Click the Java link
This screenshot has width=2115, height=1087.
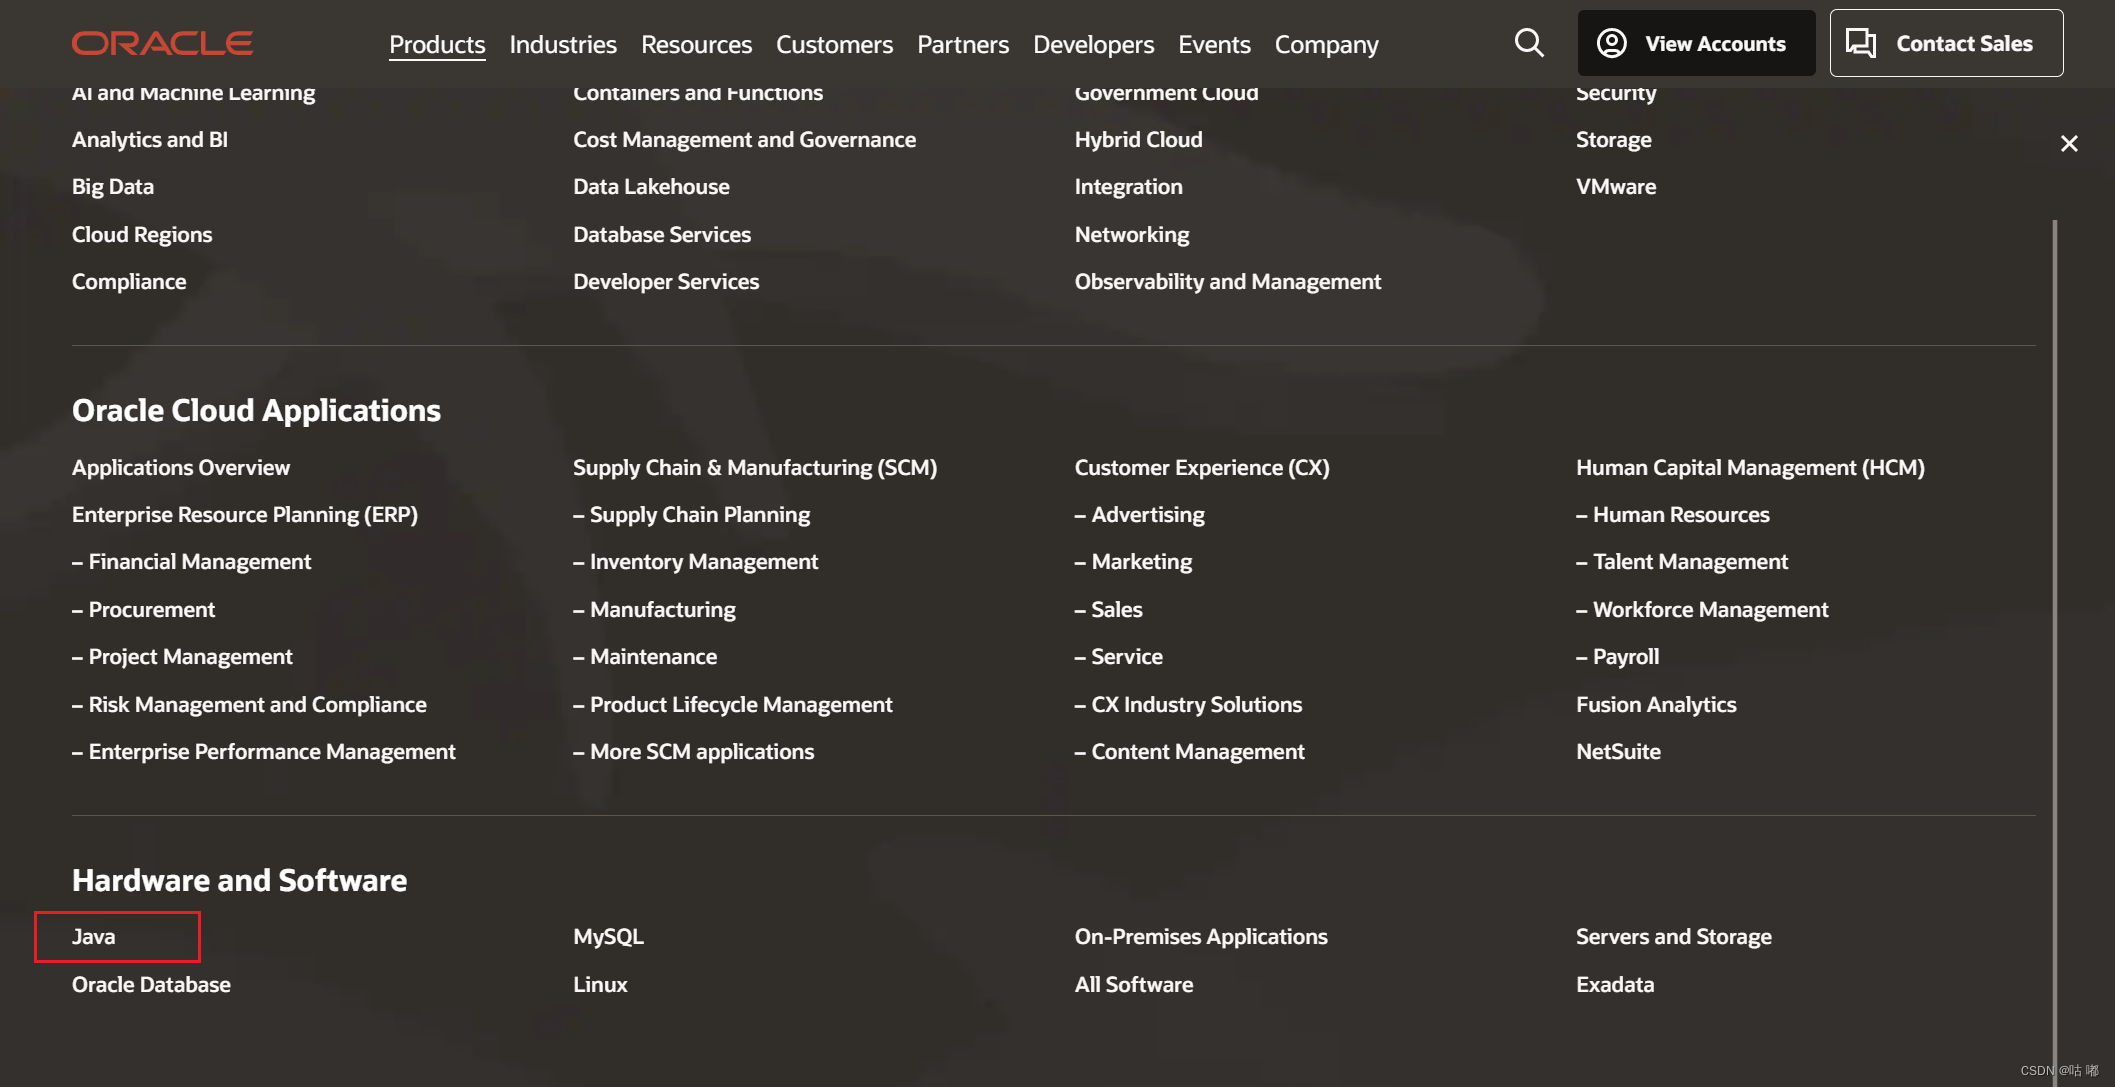[x=93, y=937]
